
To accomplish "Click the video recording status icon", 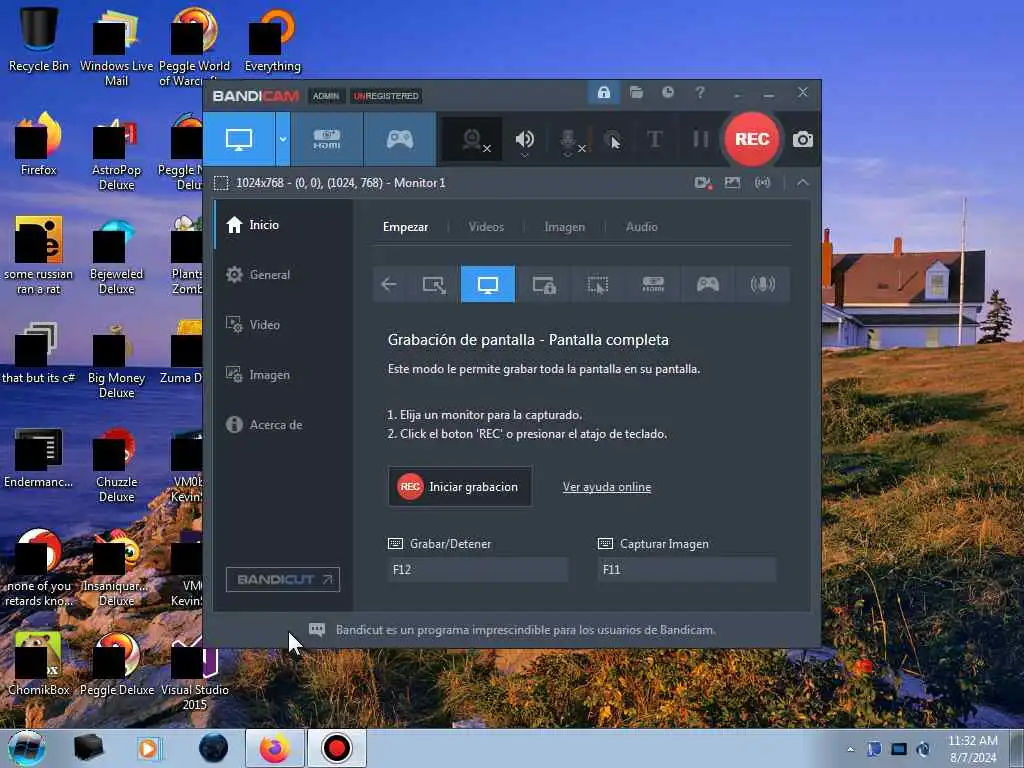I will [703, 183].
